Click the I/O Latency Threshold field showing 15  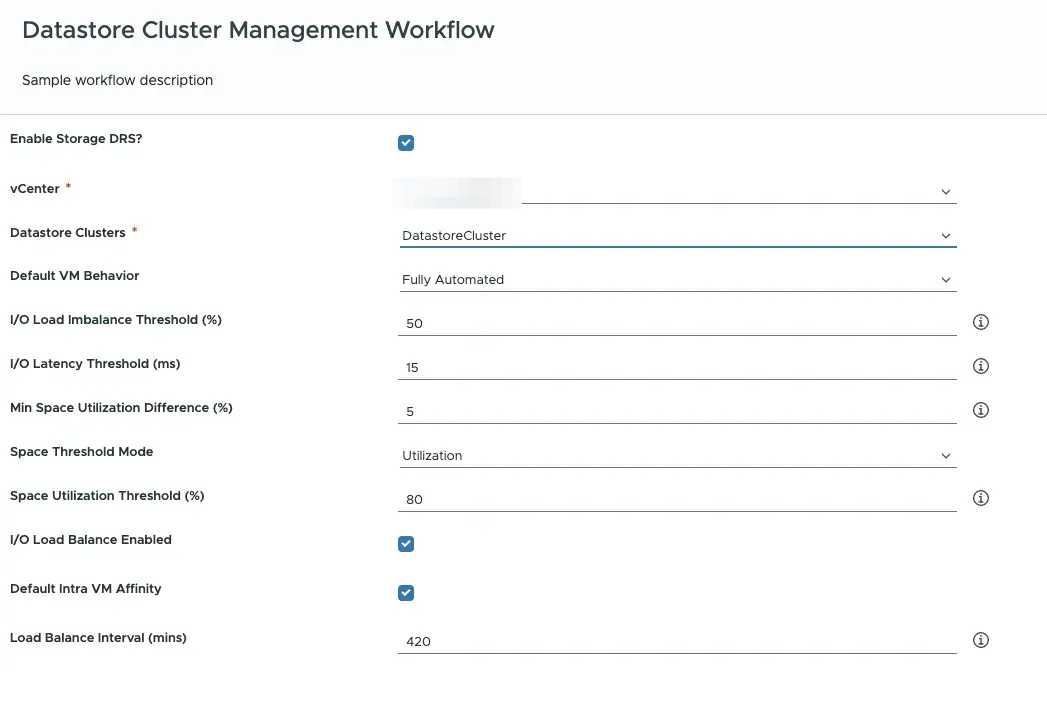click(x=677, y=368)
